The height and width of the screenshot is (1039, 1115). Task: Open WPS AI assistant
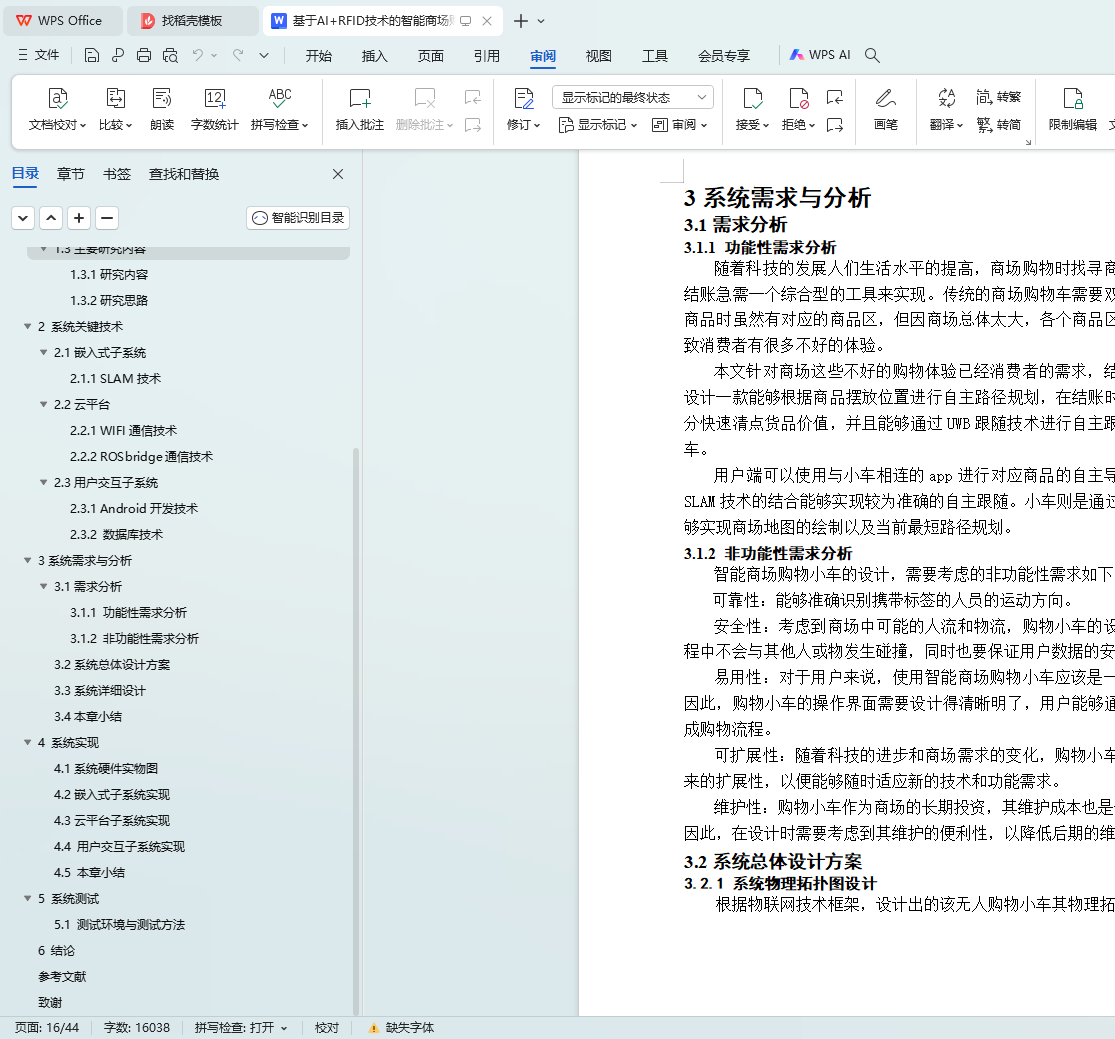click(820, 55)
